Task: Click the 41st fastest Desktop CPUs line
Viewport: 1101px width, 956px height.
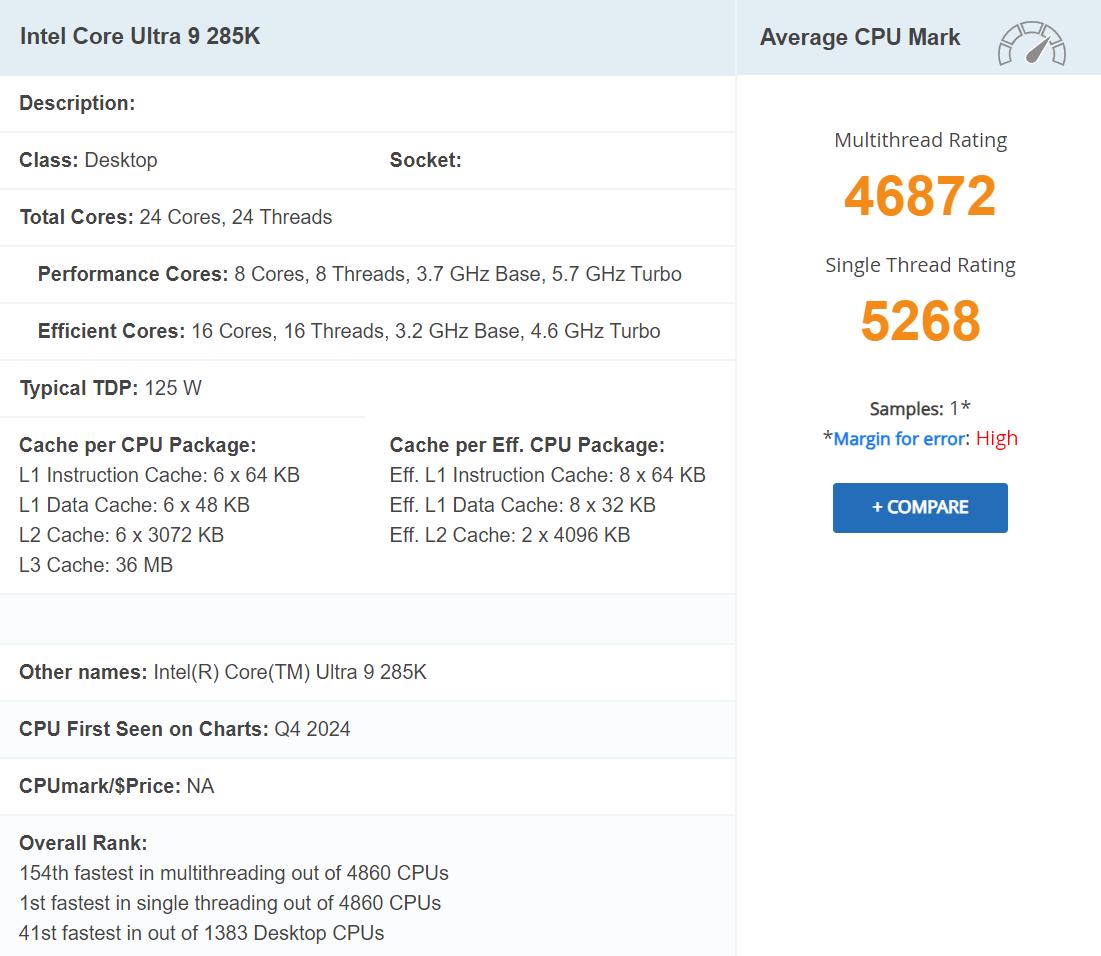Action: 202,934
